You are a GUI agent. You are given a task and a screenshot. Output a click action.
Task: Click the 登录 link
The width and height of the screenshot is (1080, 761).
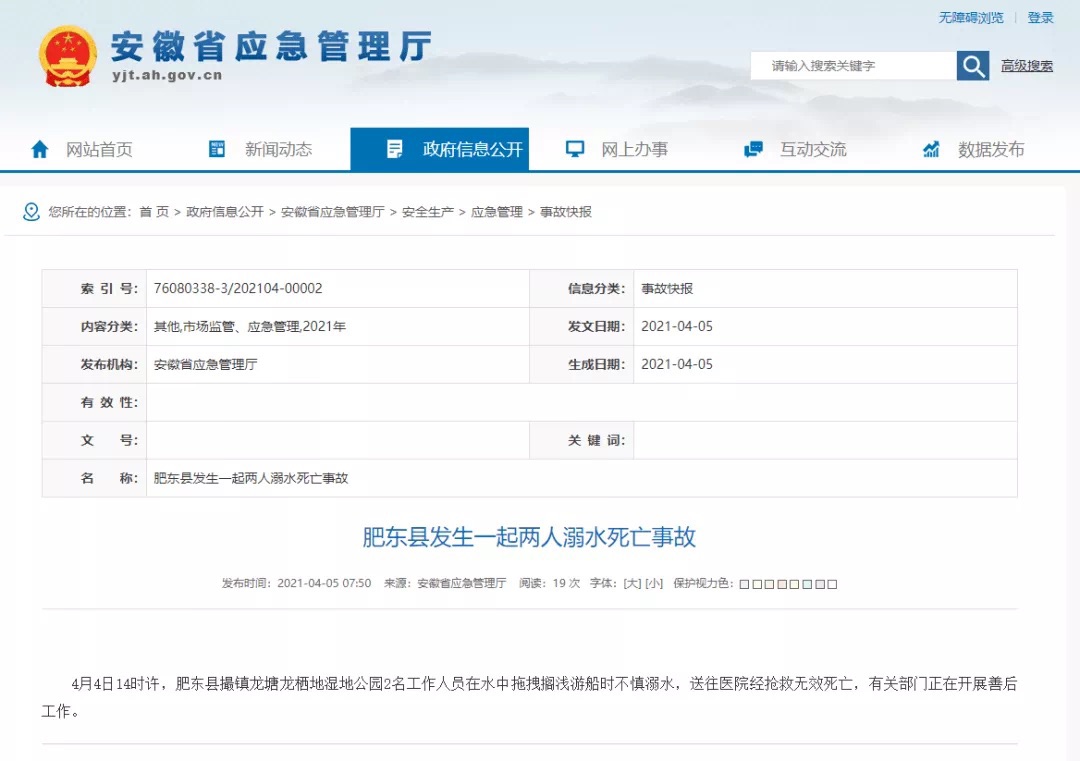1040,18
